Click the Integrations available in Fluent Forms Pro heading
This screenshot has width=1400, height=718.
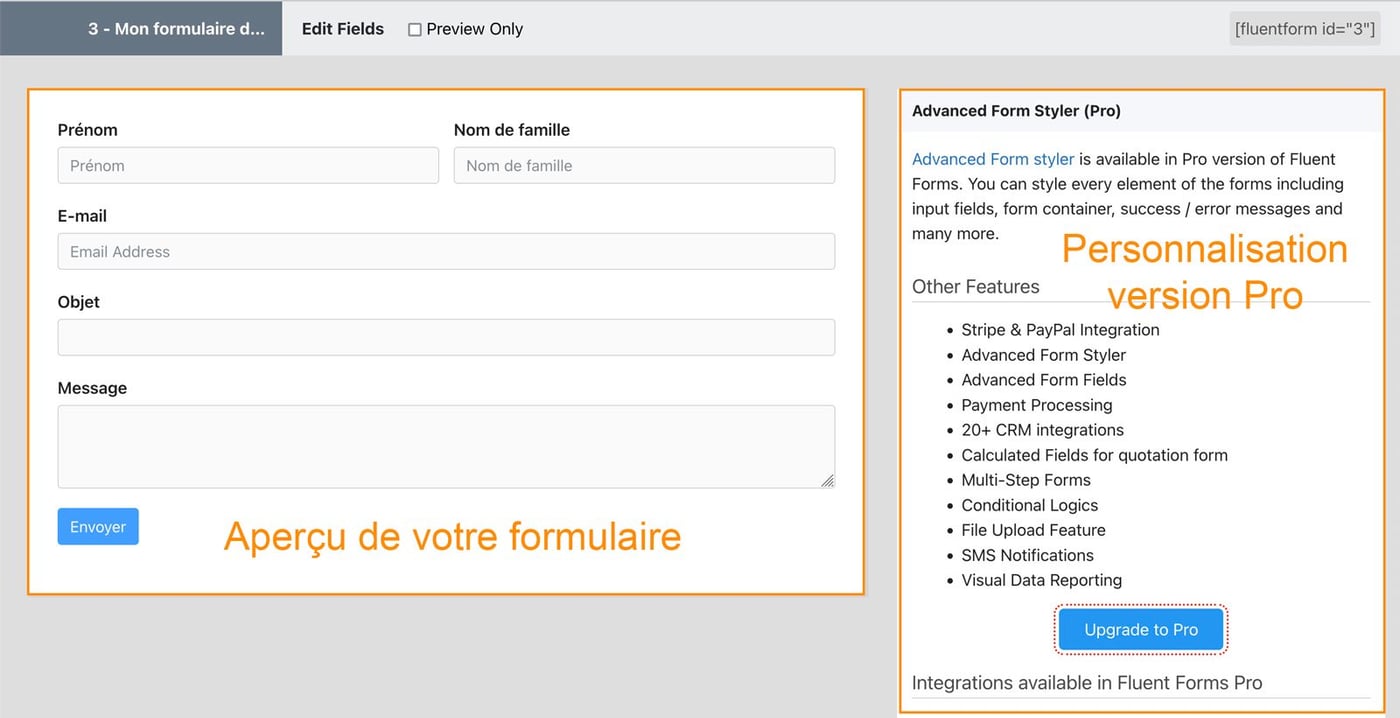coord(1087,683)
